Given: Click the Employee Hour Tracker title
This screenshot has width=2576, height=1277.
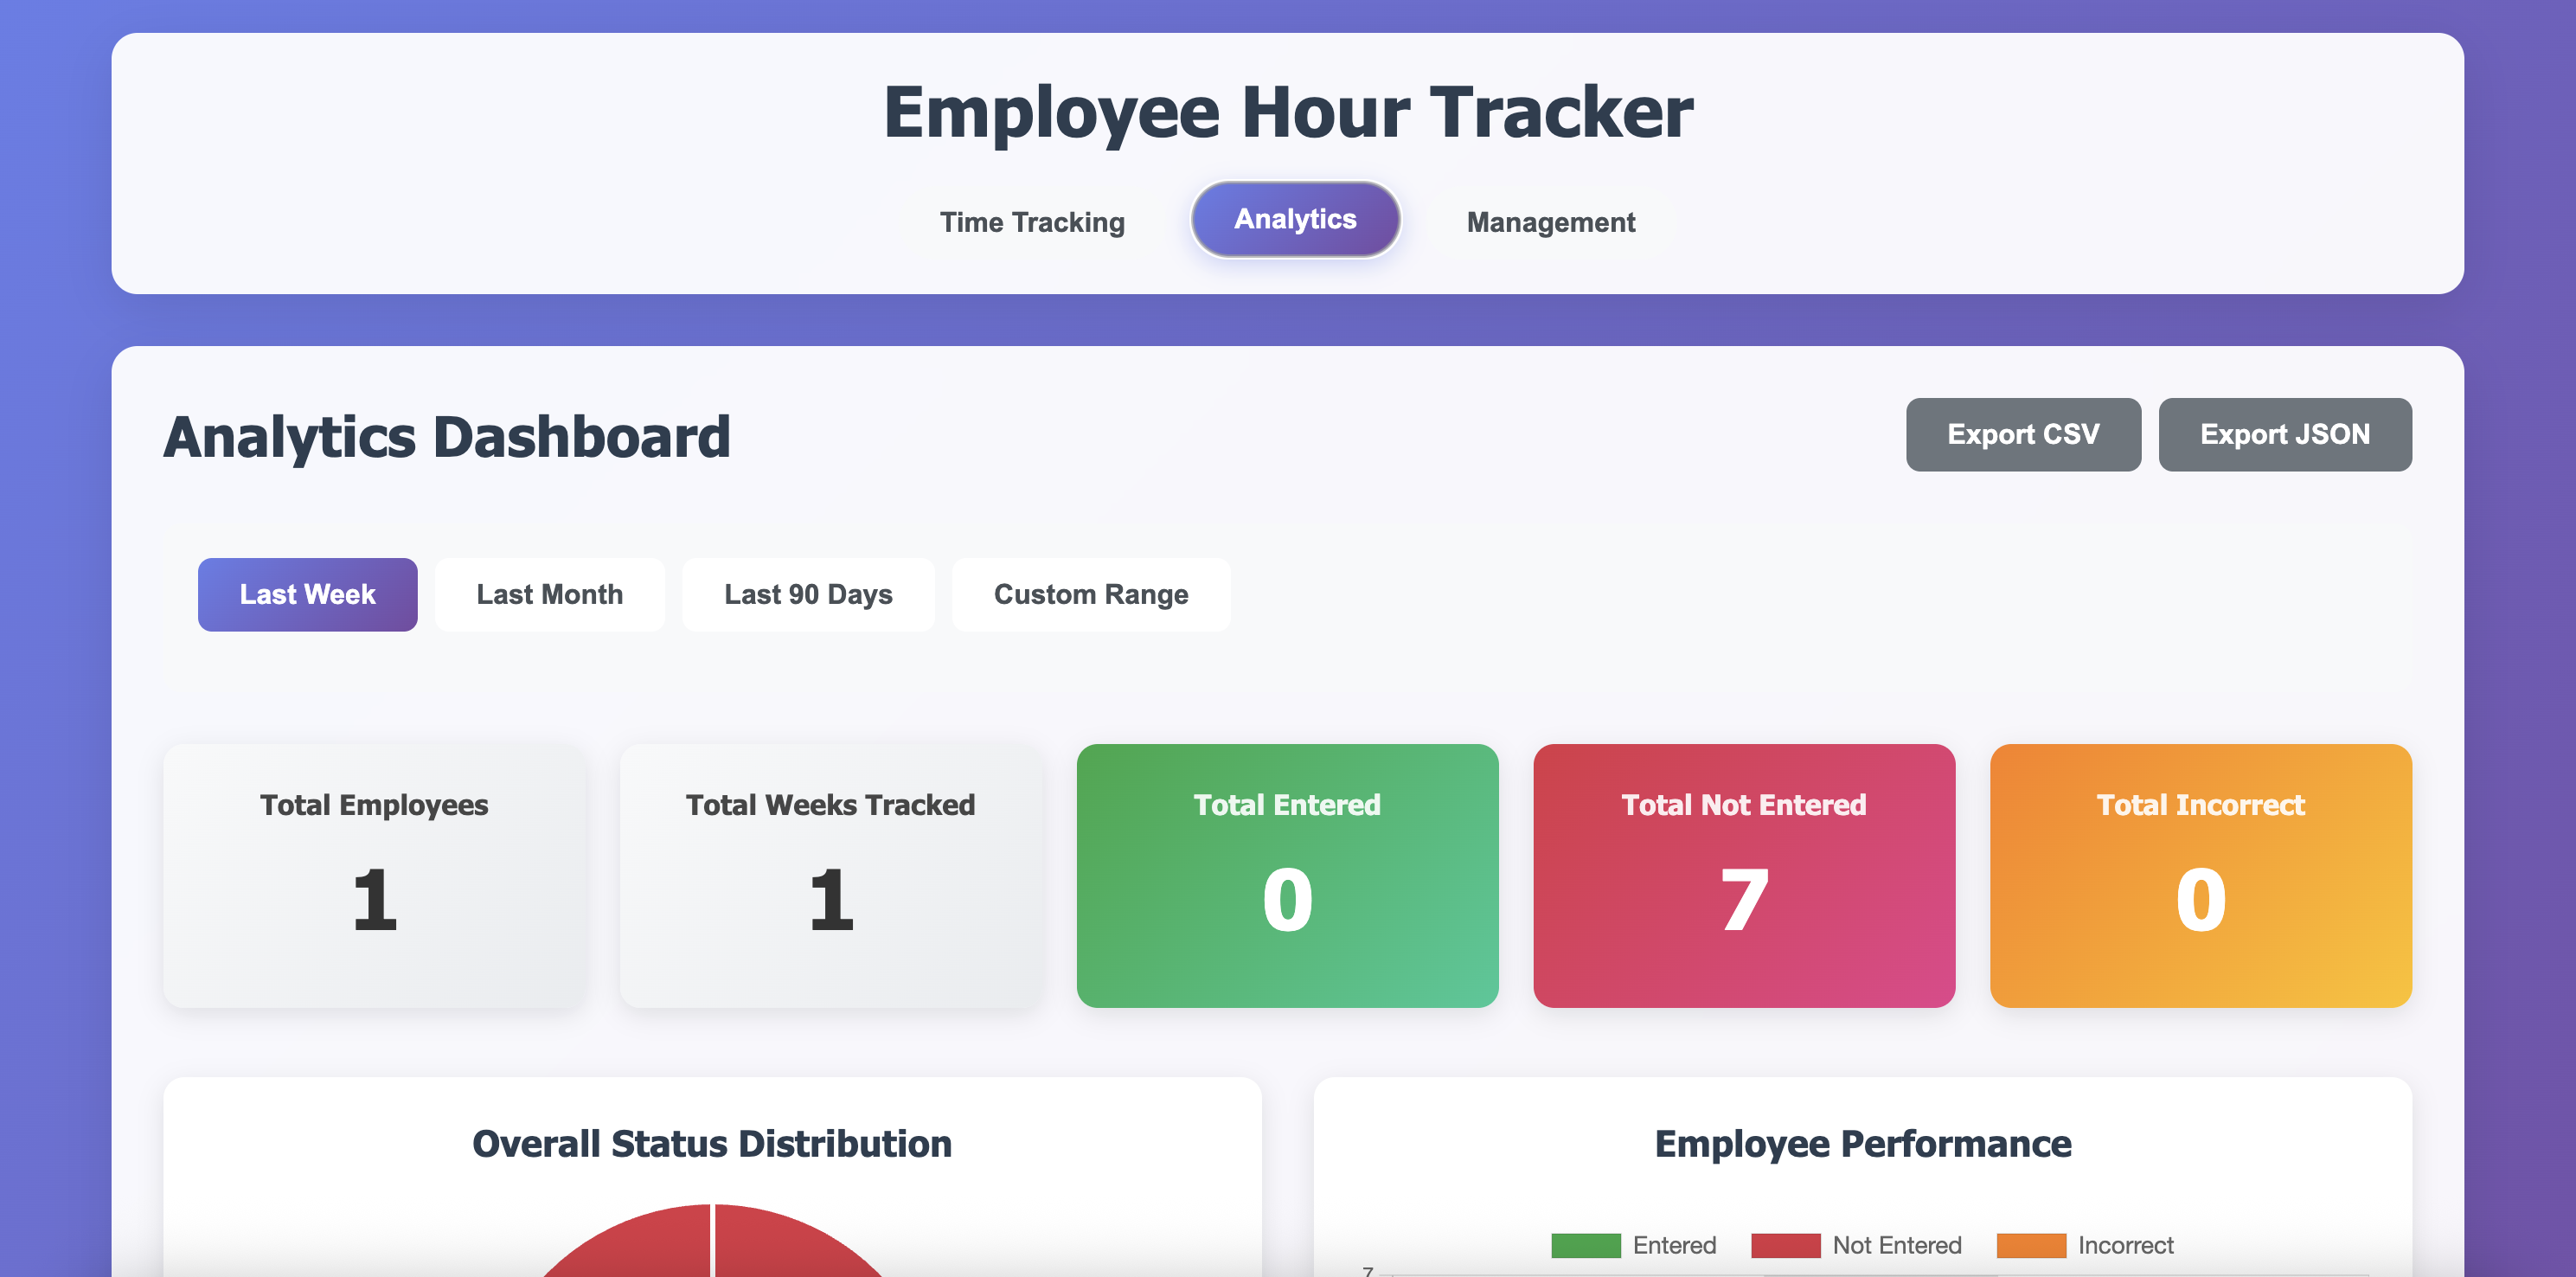Looking at the screenshot, I should pyautogui.click(x=1287, y=112).
